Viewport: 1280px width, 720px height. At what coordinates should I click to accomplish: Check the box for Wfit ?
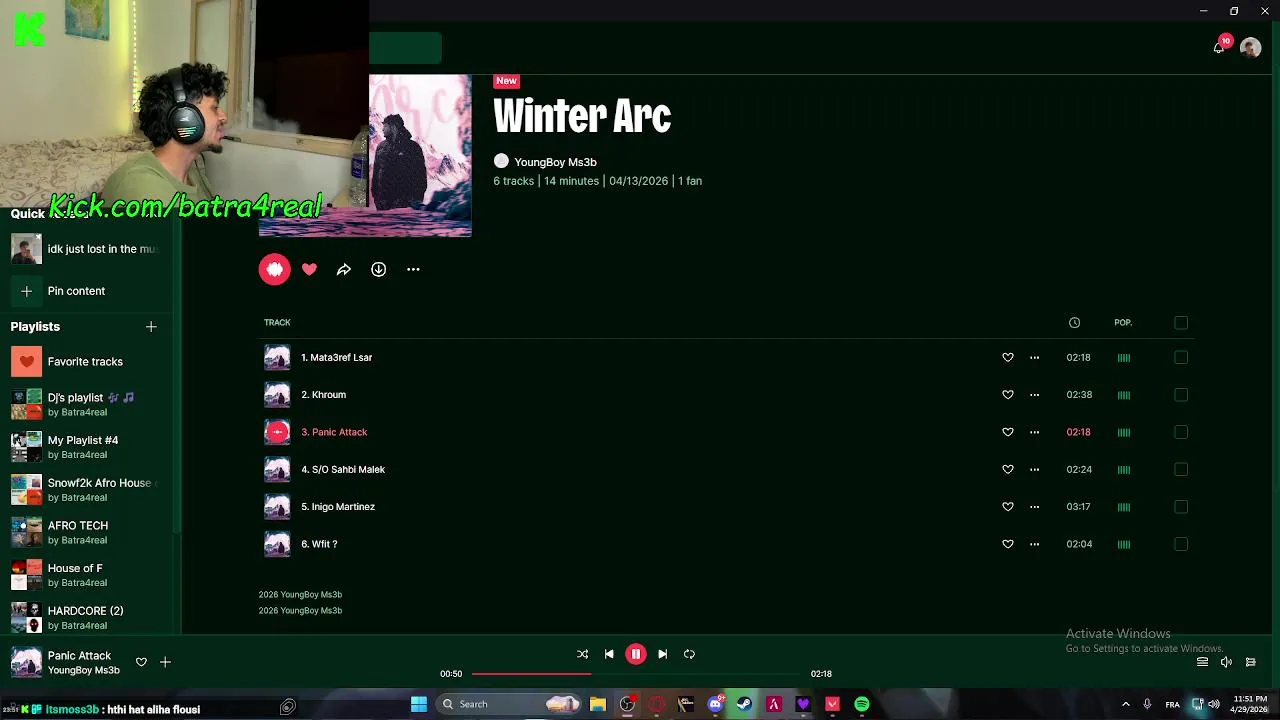click(x=1181, y=544)
